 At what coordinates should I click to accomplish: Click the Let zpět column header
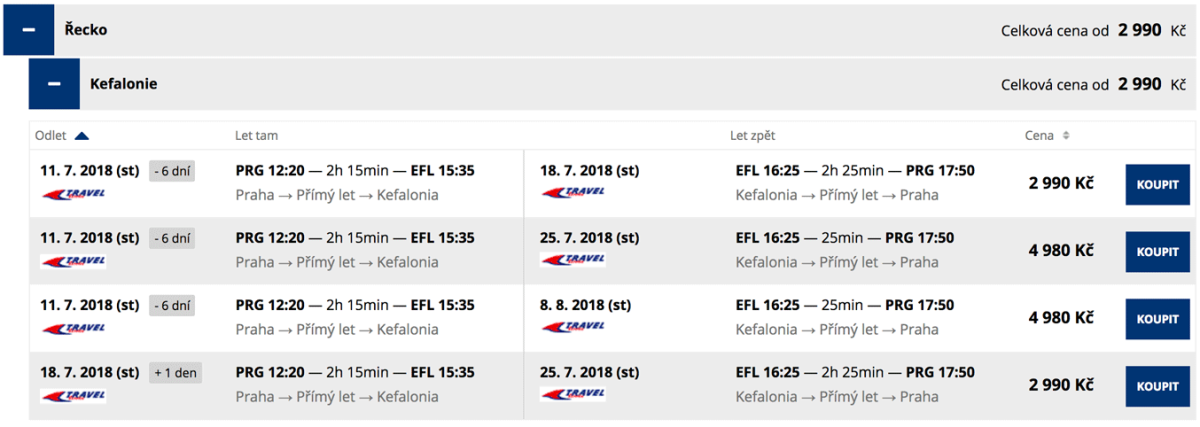coord(752,136)
